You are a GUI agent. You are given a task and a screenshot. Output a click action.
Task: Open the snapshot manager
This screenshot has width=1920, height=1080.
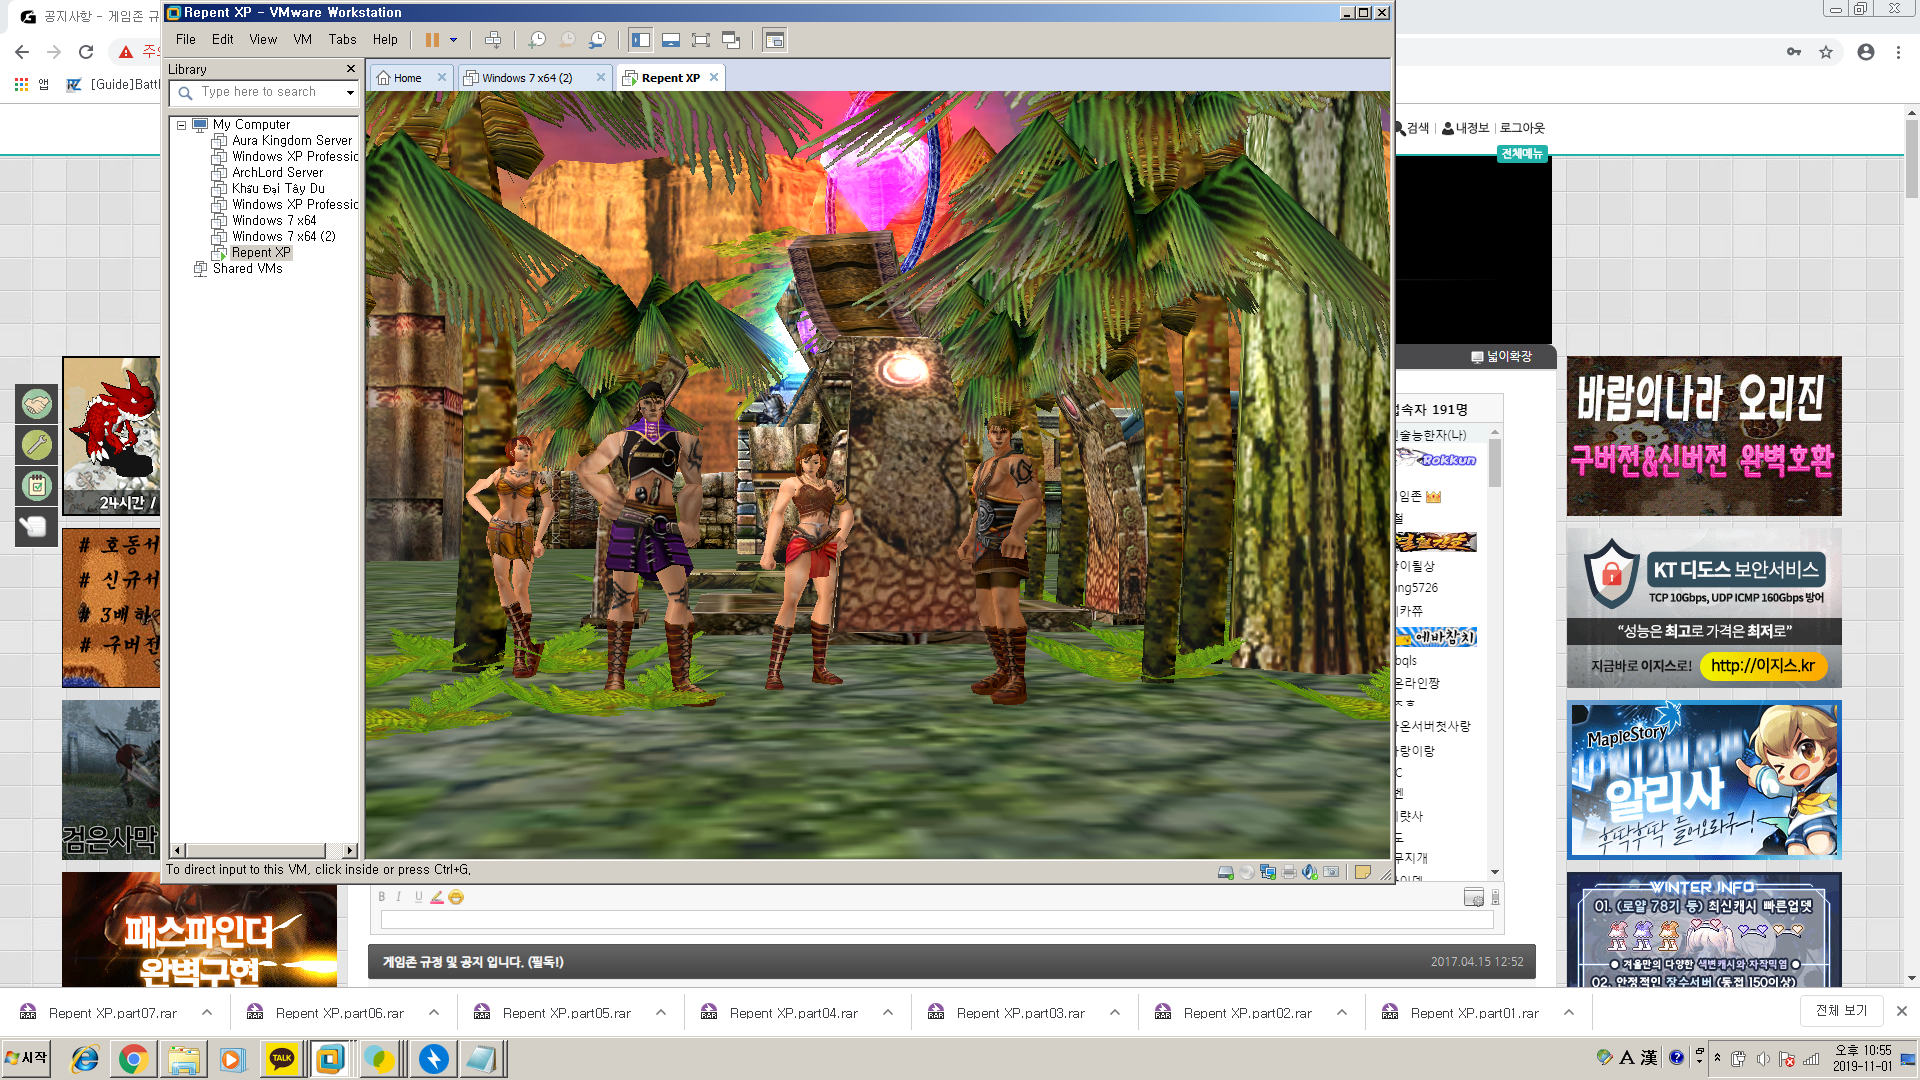point(597,40)
